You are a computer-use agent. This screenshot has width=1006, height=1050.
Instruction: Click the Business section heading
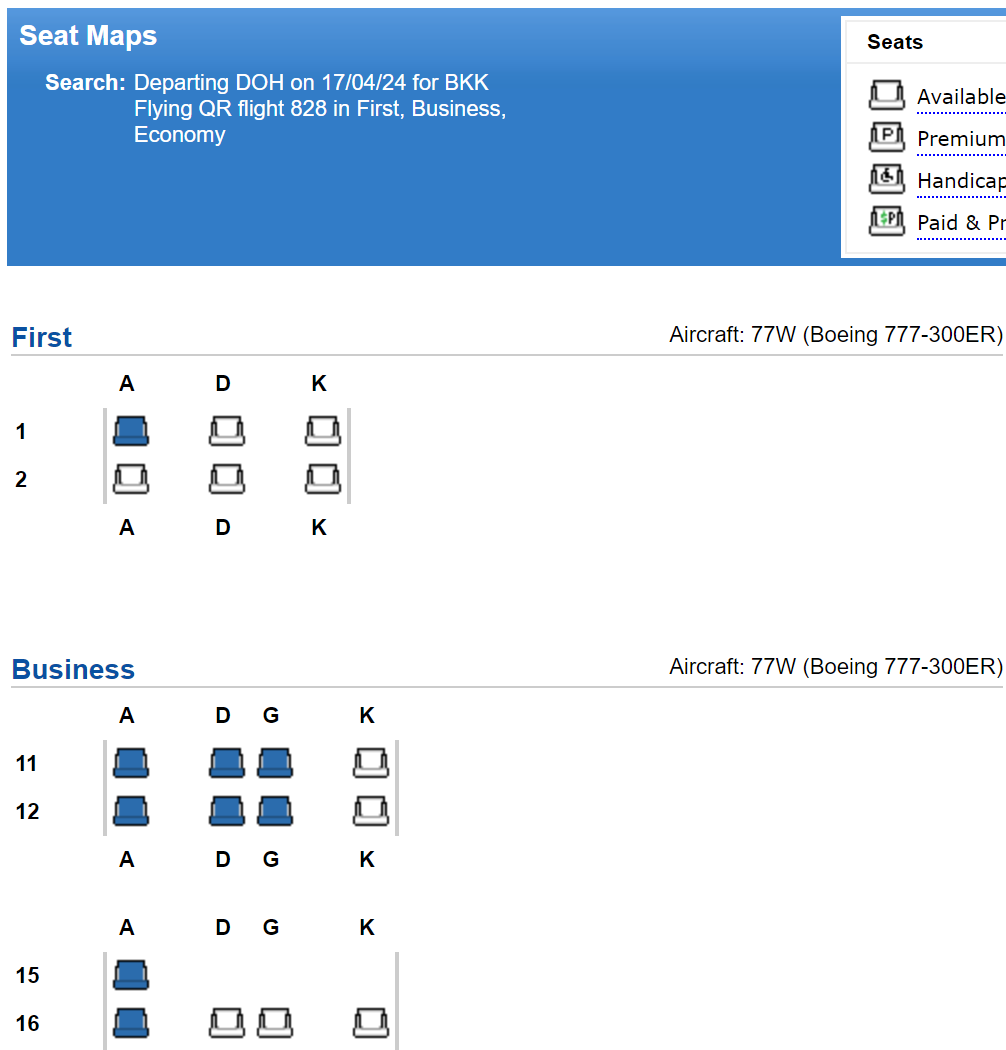[74, 669]
